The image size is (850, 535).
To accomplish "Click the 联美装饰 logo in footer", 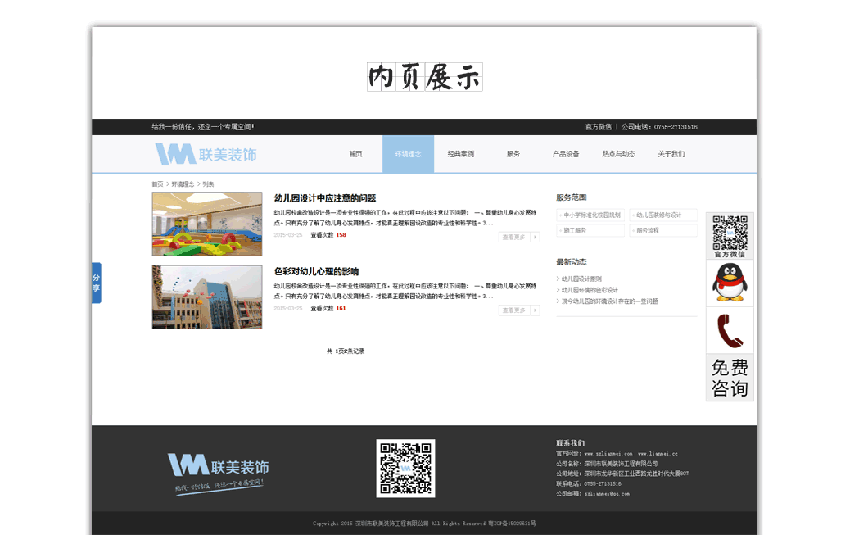I will tap(219, 466).
